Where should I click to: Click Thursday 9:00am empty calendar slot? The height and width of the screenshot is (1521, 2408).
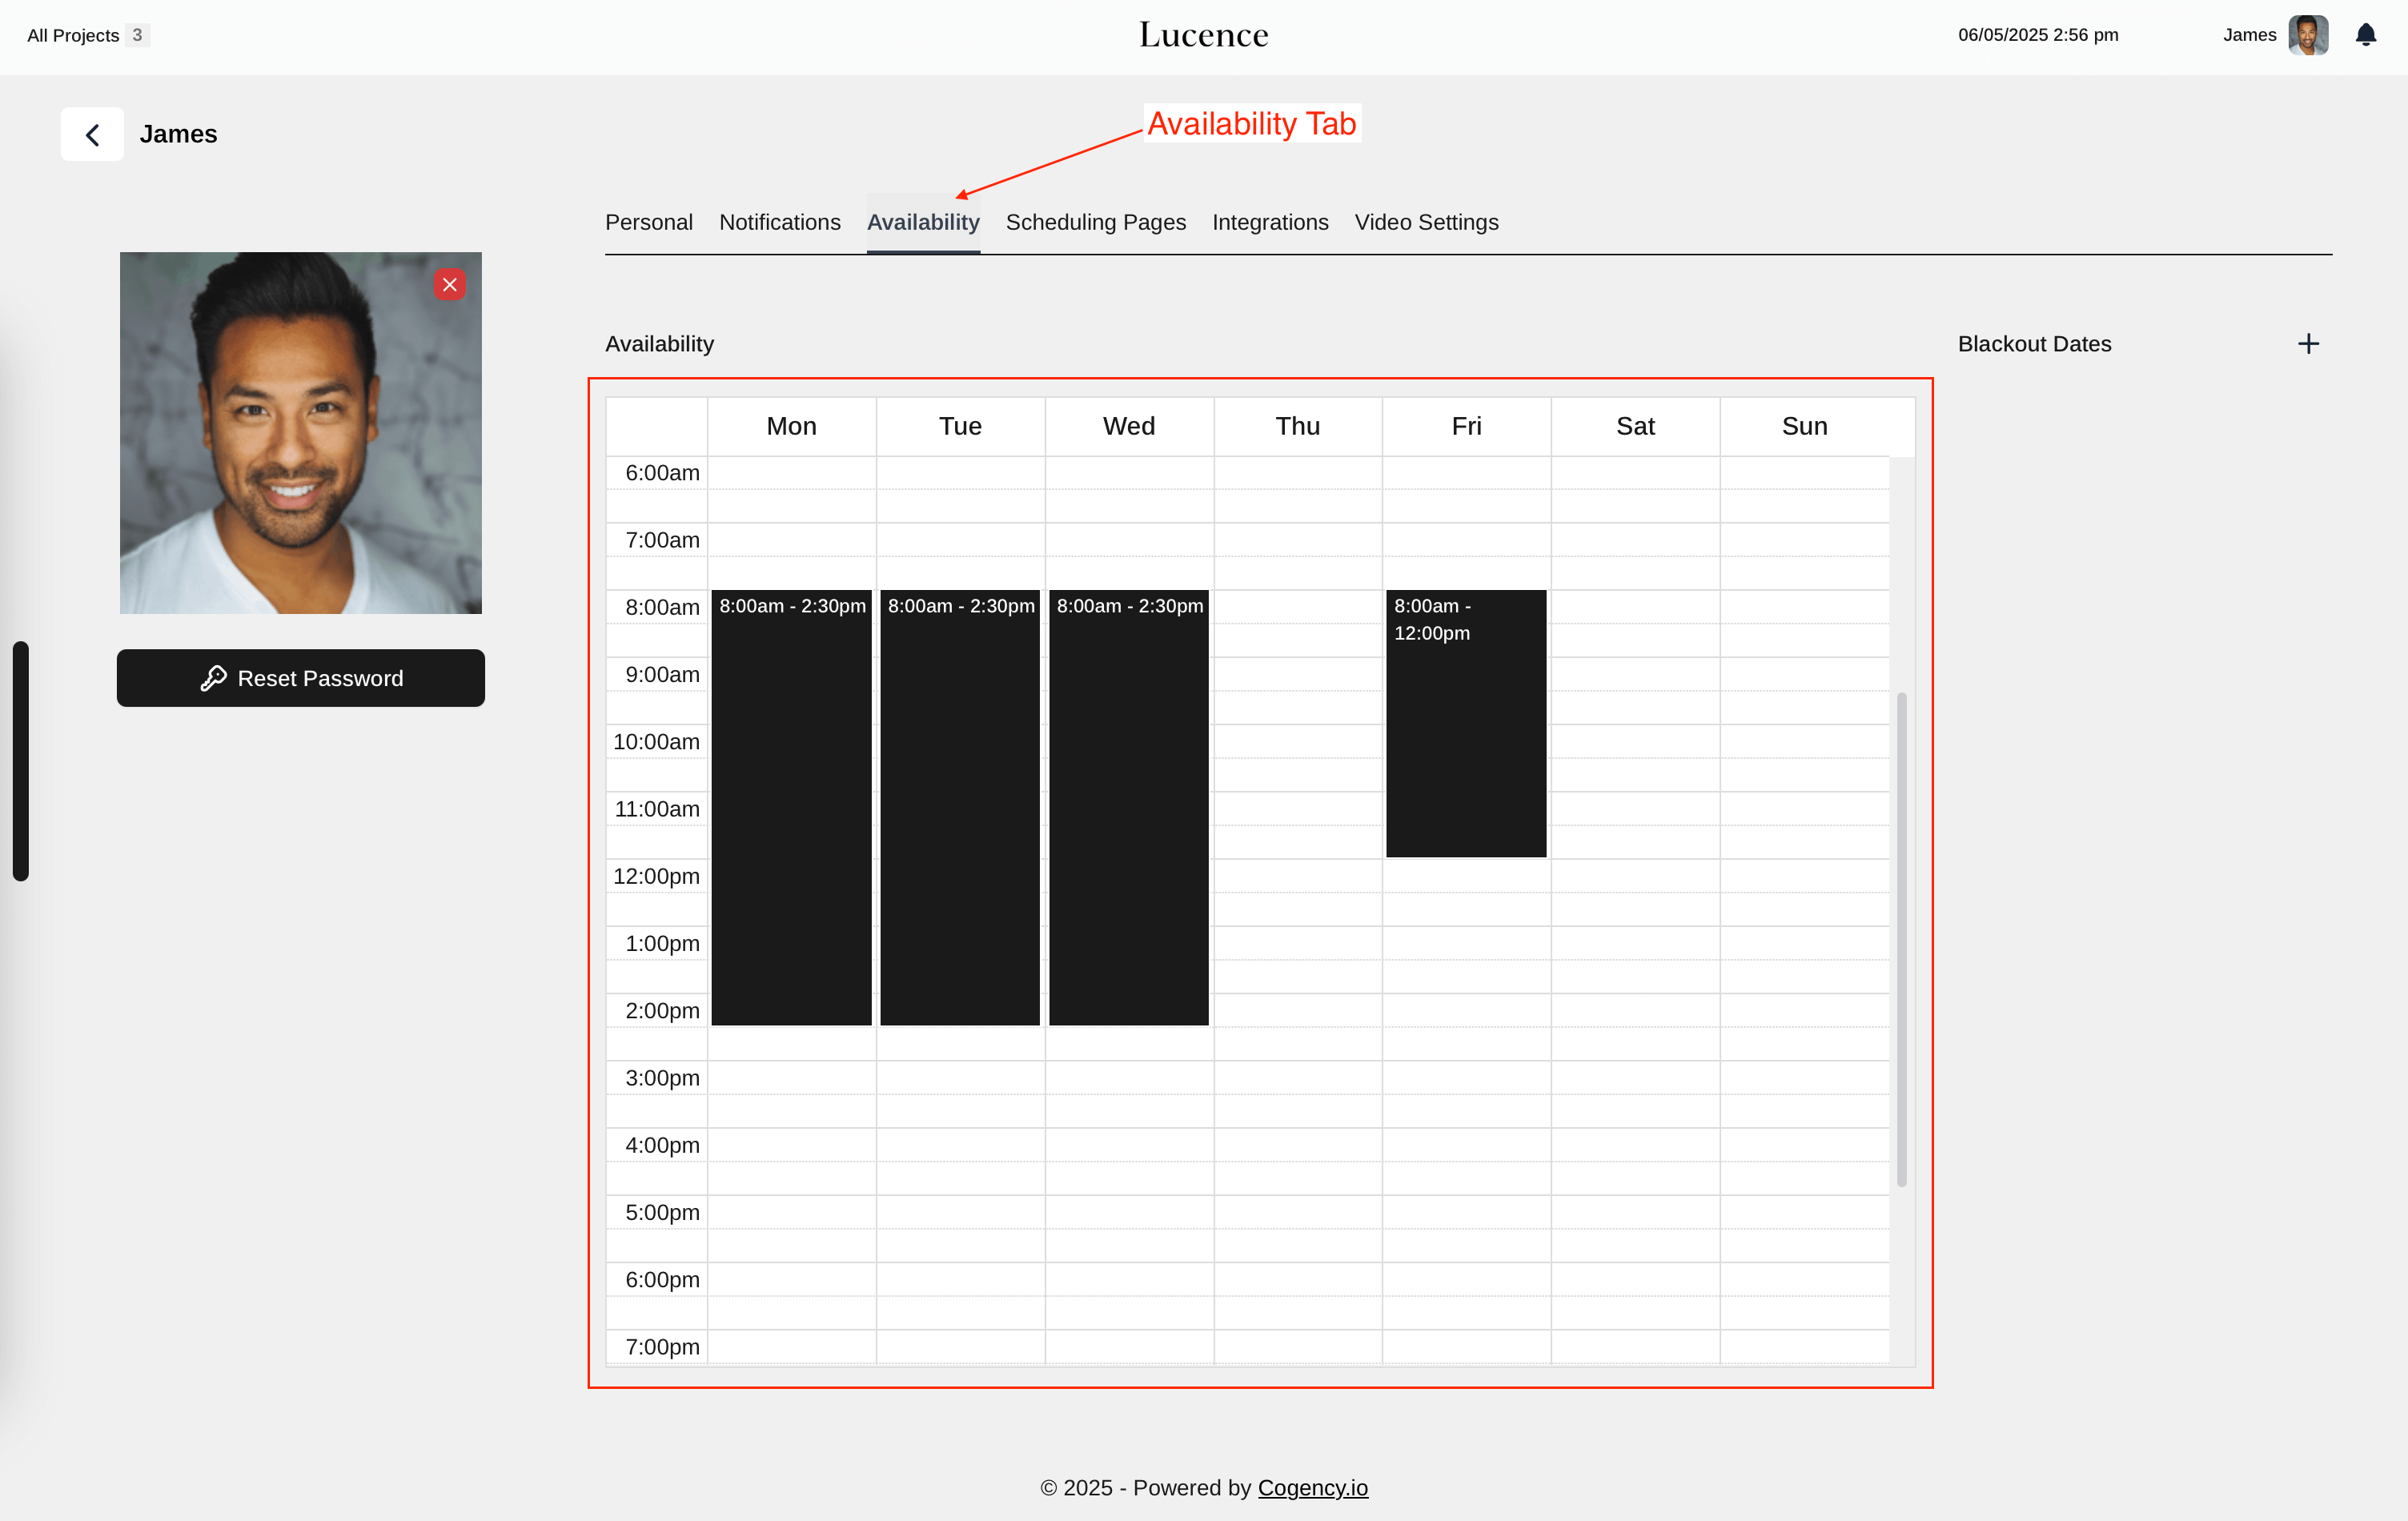tap(1297, 674)
